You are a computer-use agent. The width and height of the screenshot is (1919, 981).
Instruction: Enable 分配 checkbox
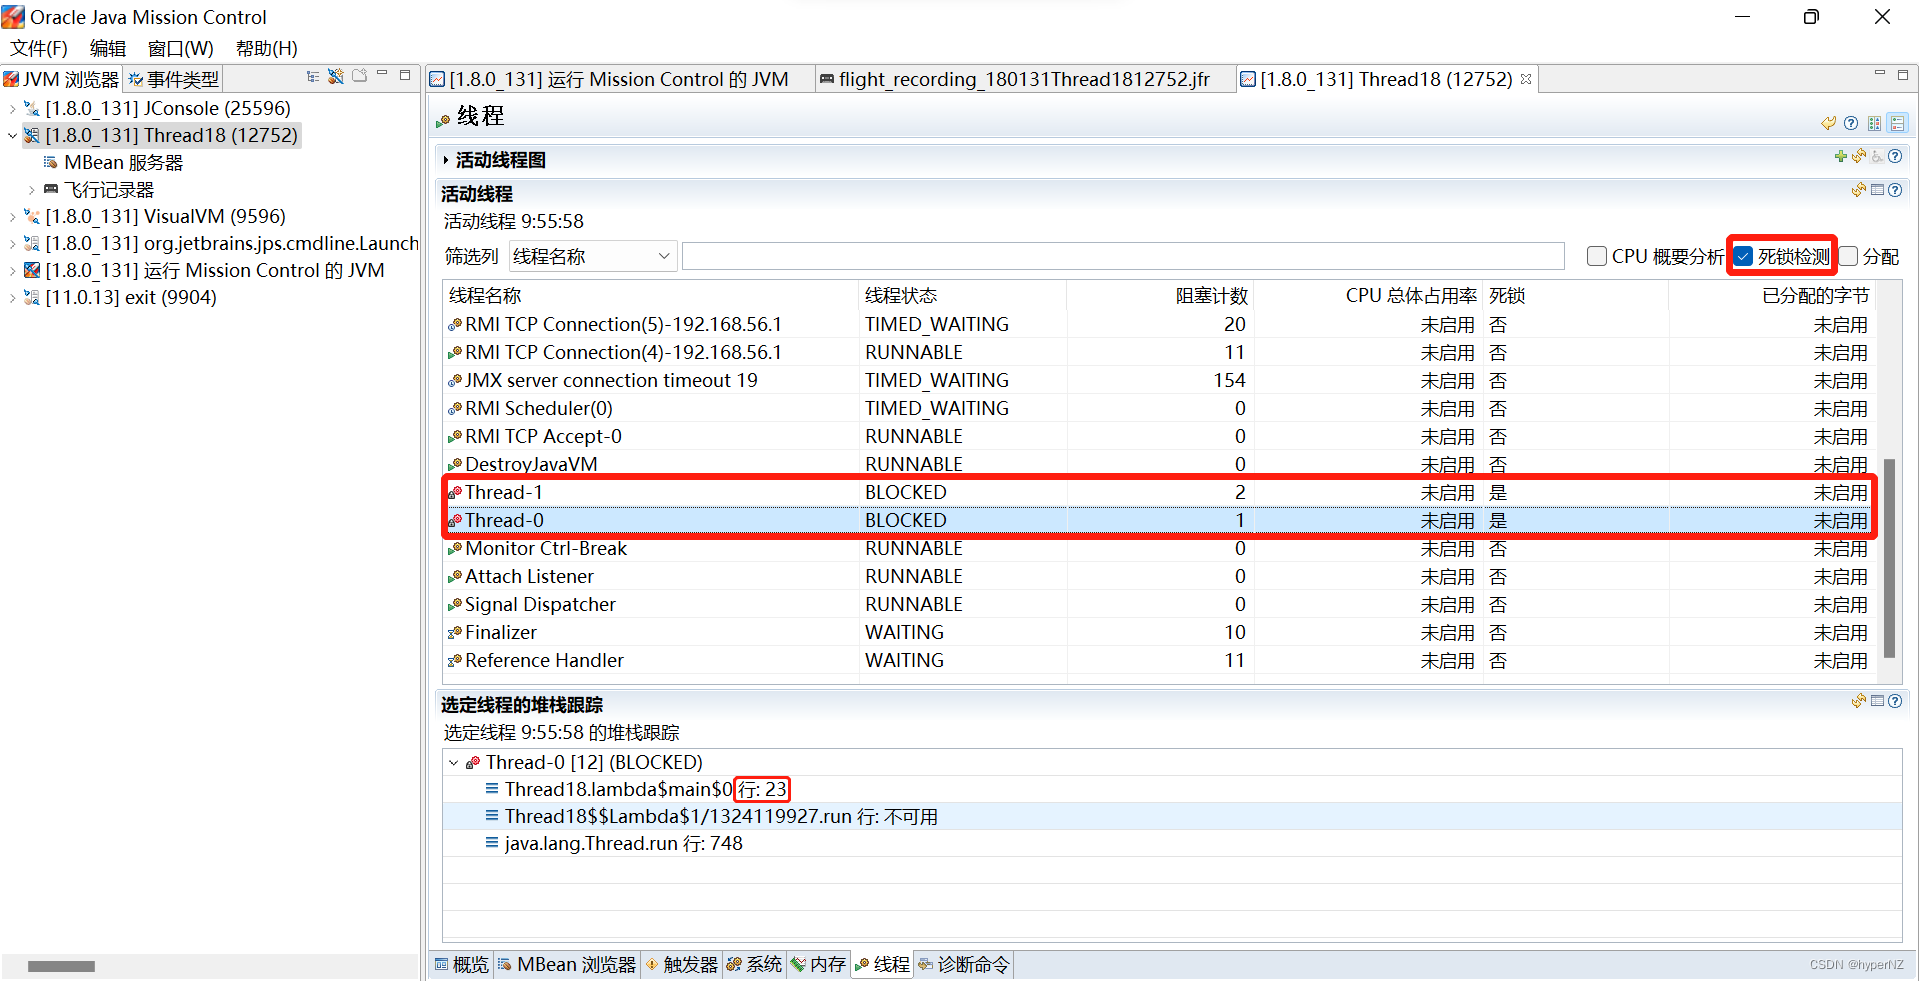[1849, 256]
